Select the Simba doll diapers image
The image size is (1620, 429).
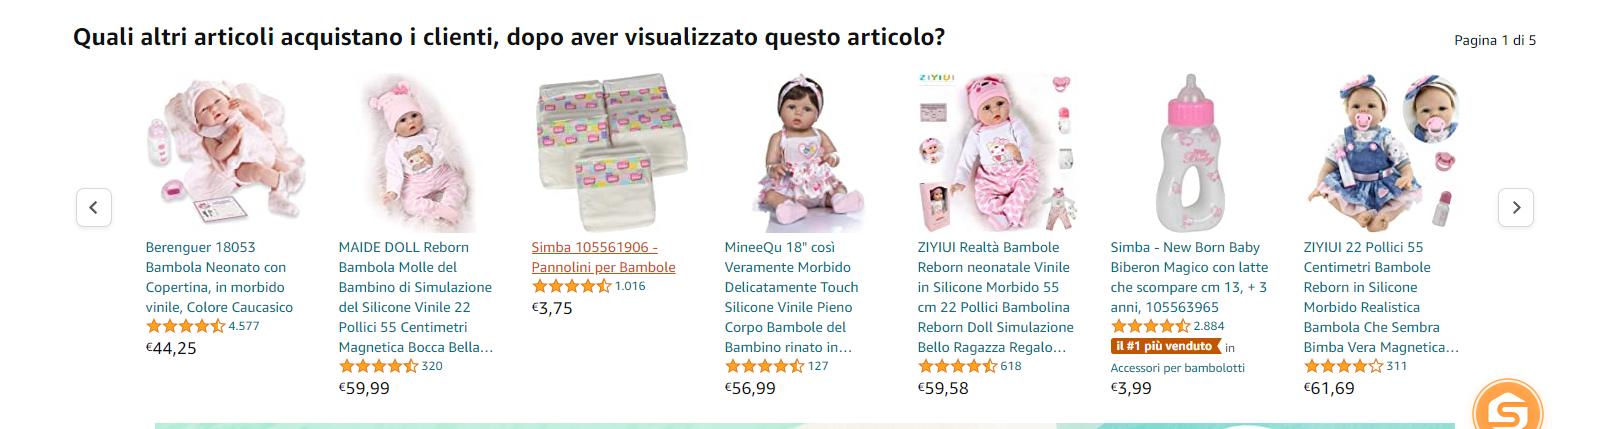[x=611, y=152]
